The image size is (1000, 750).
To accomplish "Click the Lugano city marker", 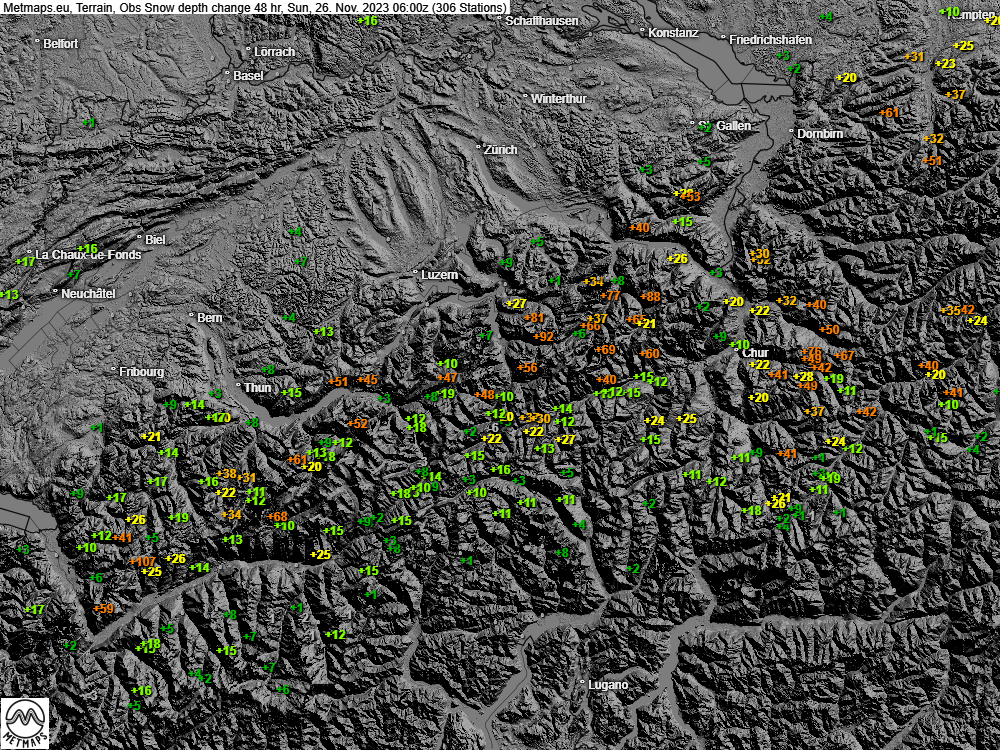I will [x=583, y=682].
